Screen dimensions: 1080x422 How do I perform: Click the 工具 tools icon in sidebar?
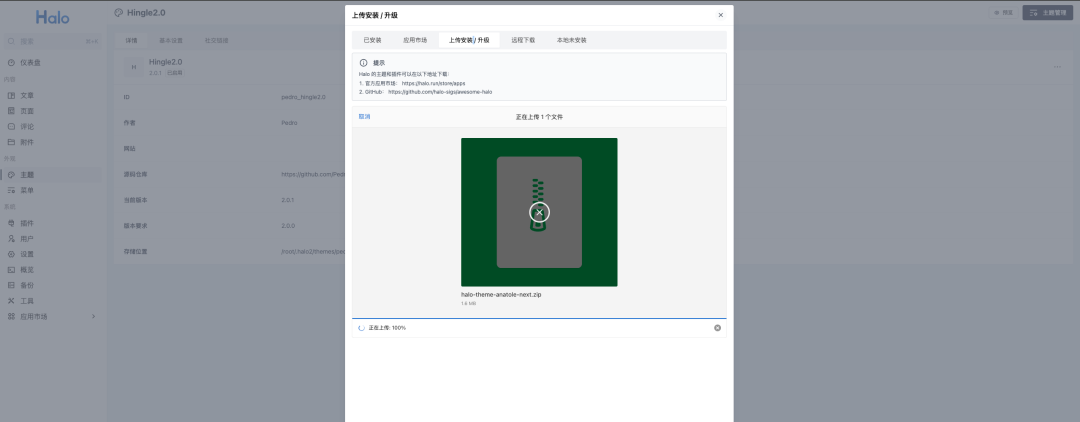point(11,301)
